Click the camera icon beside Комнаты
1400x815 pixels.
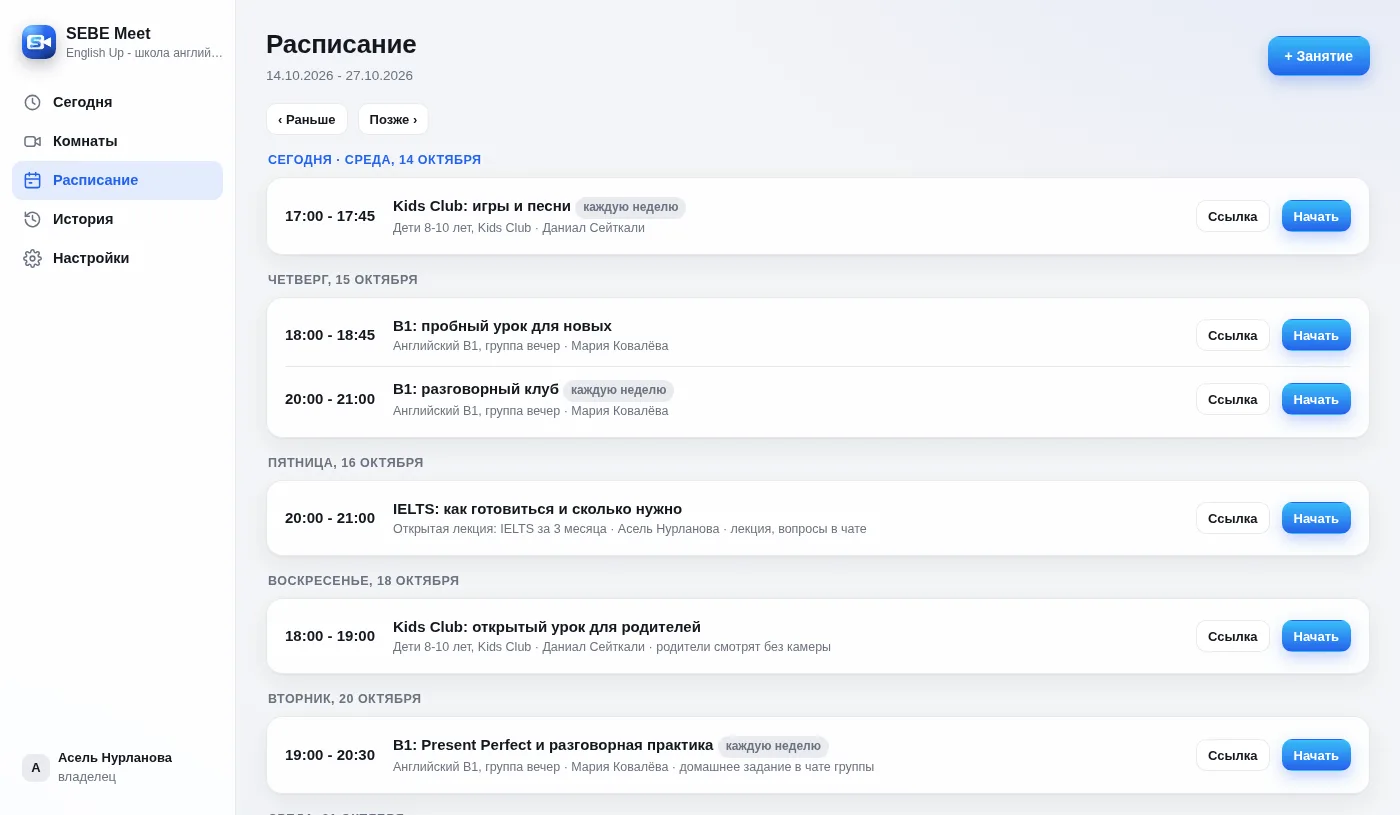pyautogui.click(x=32, y=141)
